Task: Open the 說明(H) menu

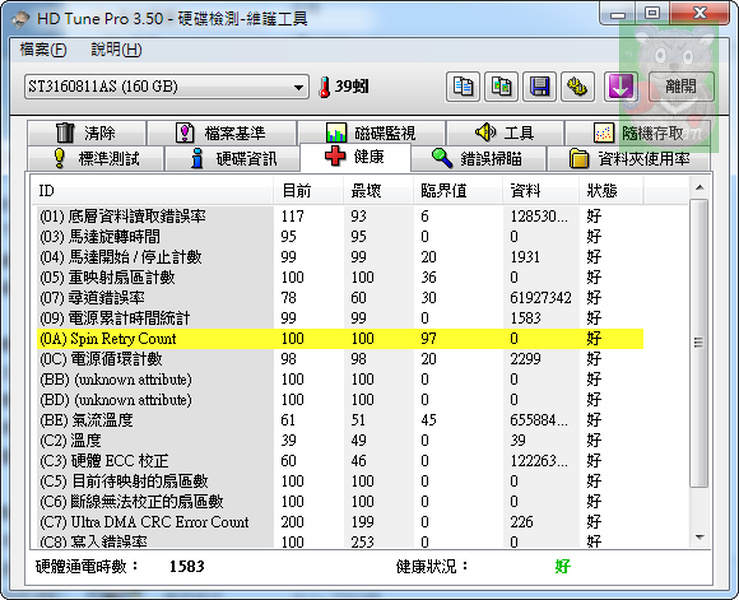Action: (116, 49)
